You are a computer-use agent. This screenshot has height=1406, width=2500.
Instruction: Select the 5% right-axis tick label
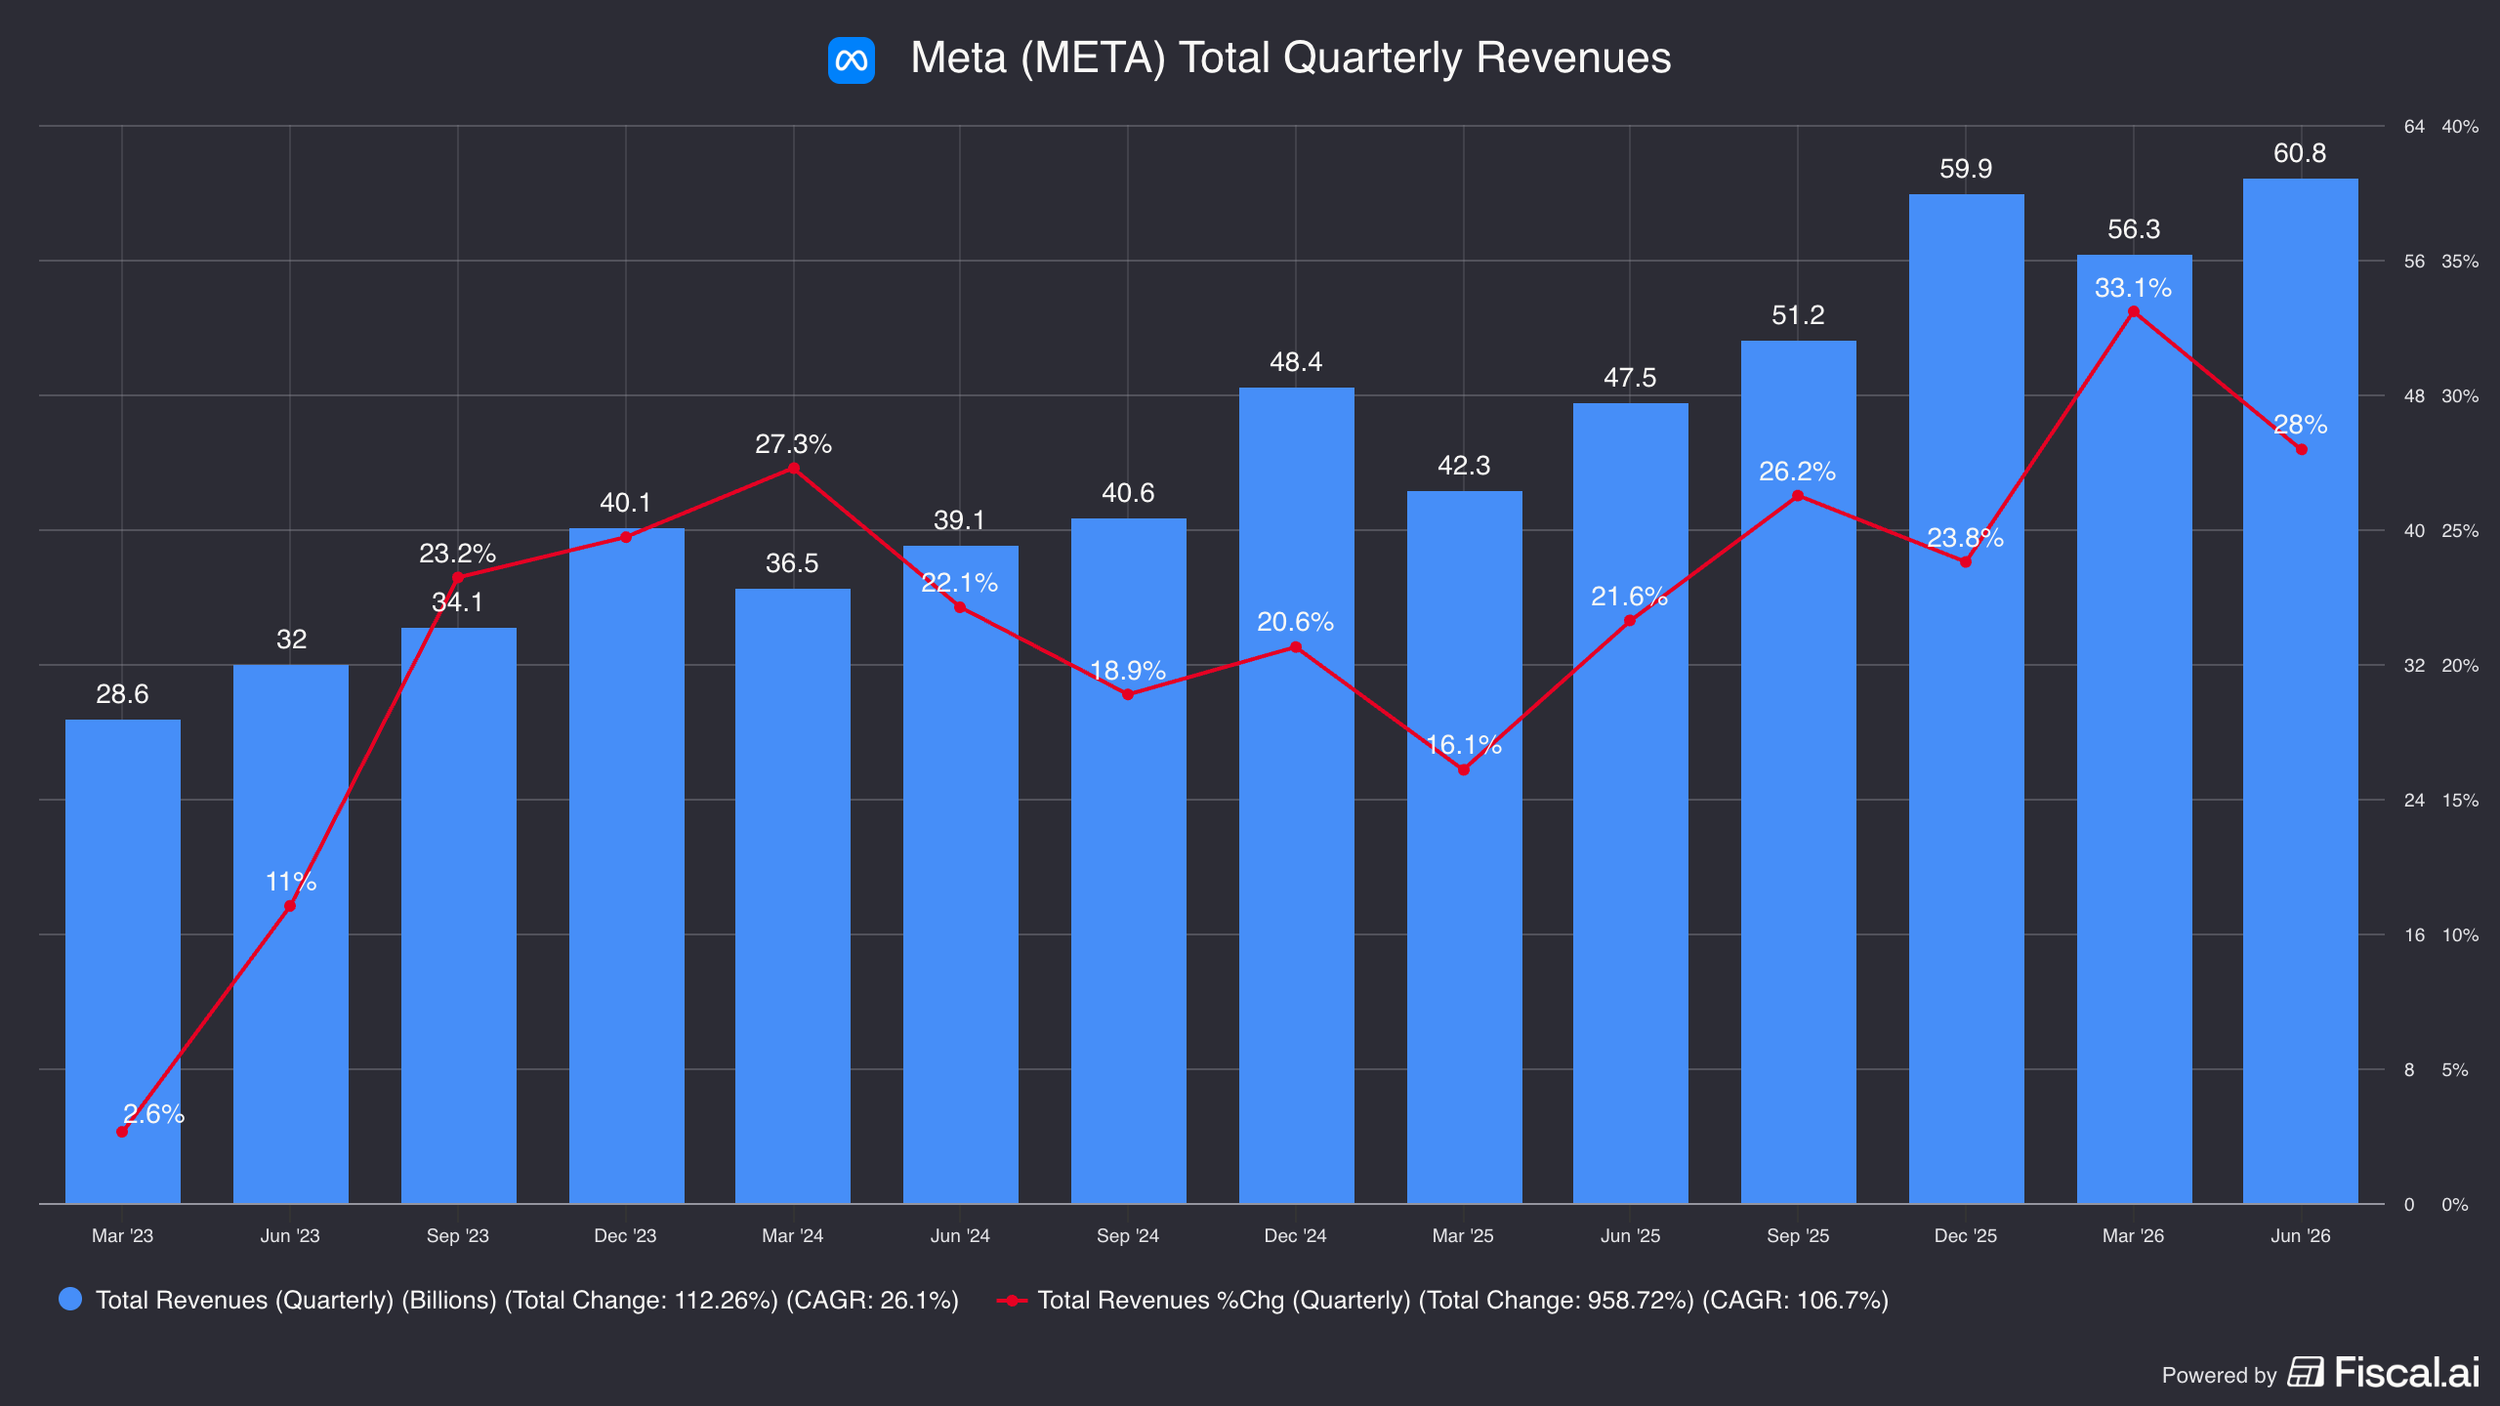[2455, 1070]
